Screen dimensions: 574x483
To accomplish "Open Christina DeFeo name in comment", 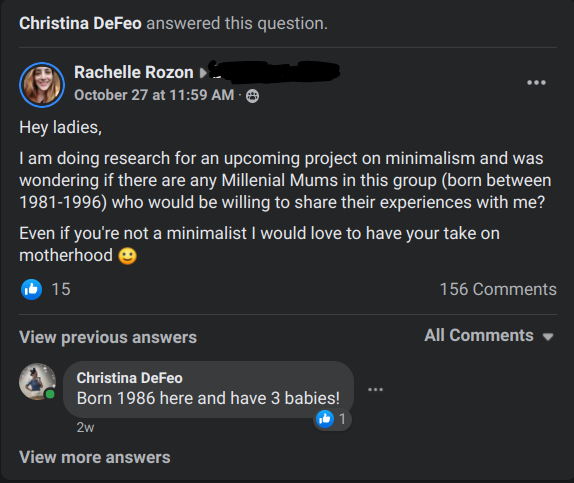I will click(x=130, y=378).
